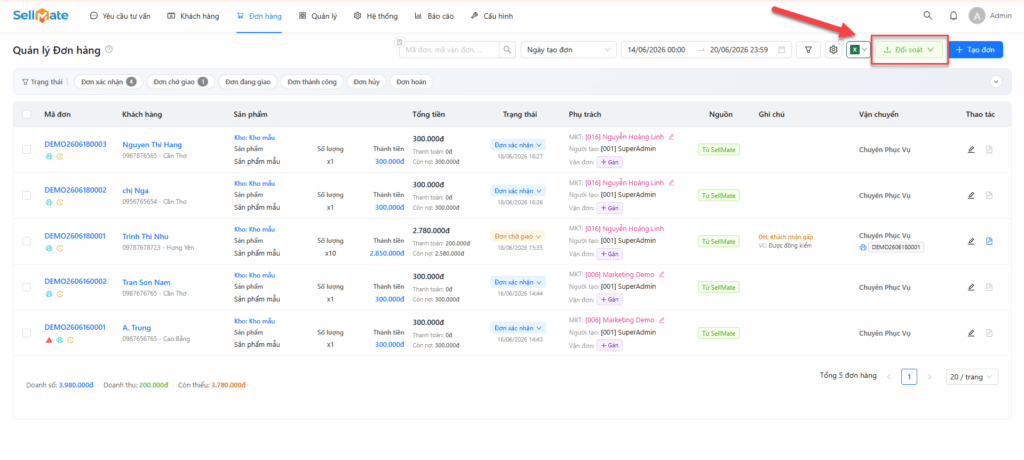The width and height of the screenshot is (1024, 460).
Task: Filter by Đơn đang giao status
Action: point(248,82)
